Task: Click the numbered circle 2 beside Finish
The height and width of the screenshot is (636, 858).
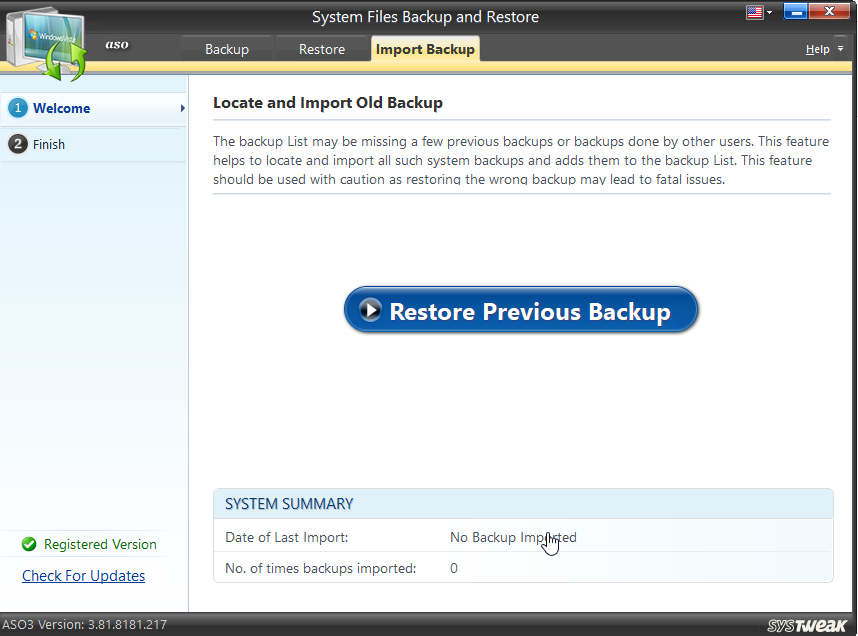Action: coord(18,143)
